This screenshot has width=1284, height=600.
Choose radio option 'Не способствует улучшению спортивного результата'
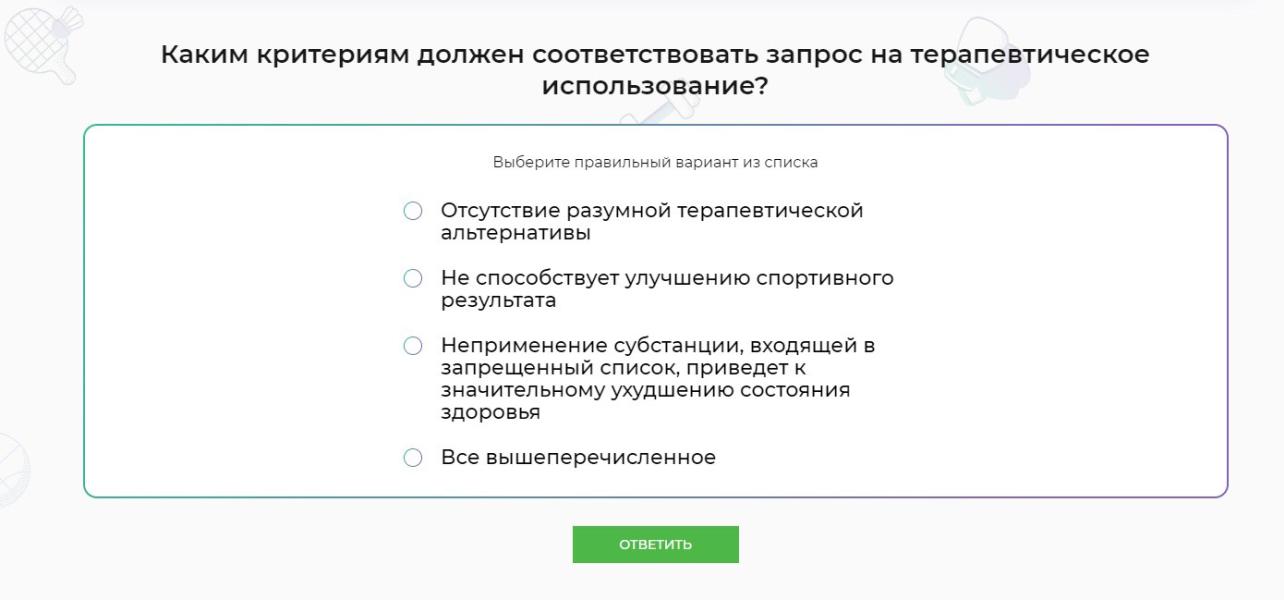point(413,279)
